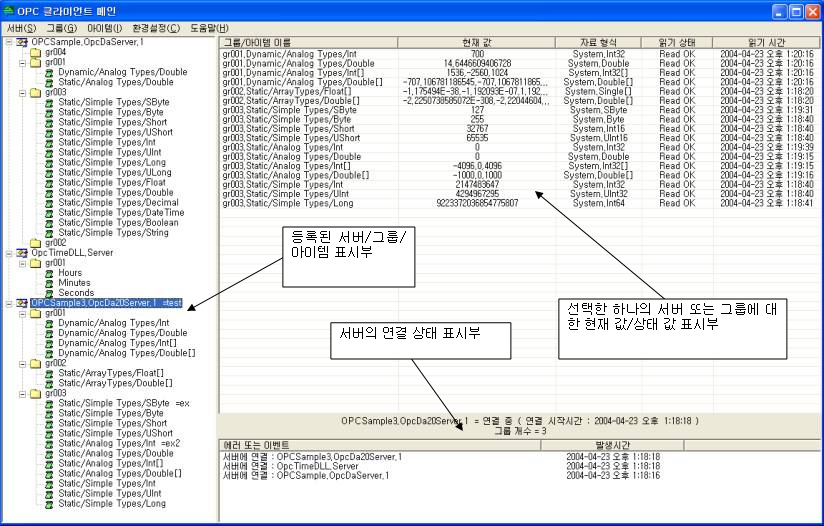
Task: Open the 환경설정(C) menu
Action: [156, 28]
